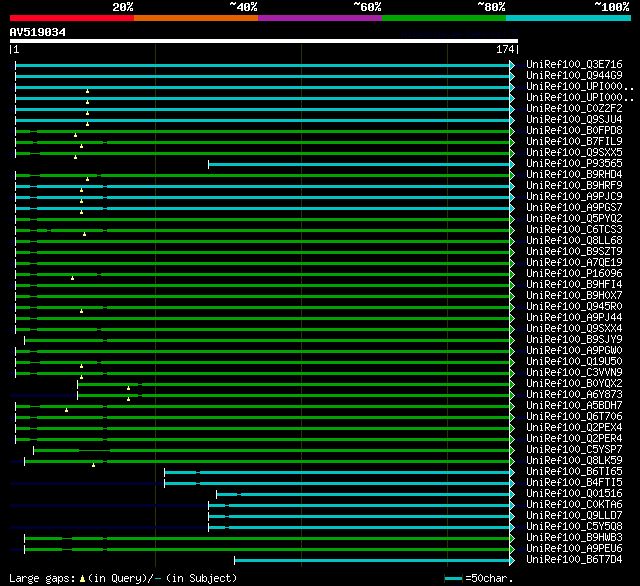640x586 pixels.
Task: Click the gap marker on UniRef100_C6TCS3 row
Action: coord(85,234)
